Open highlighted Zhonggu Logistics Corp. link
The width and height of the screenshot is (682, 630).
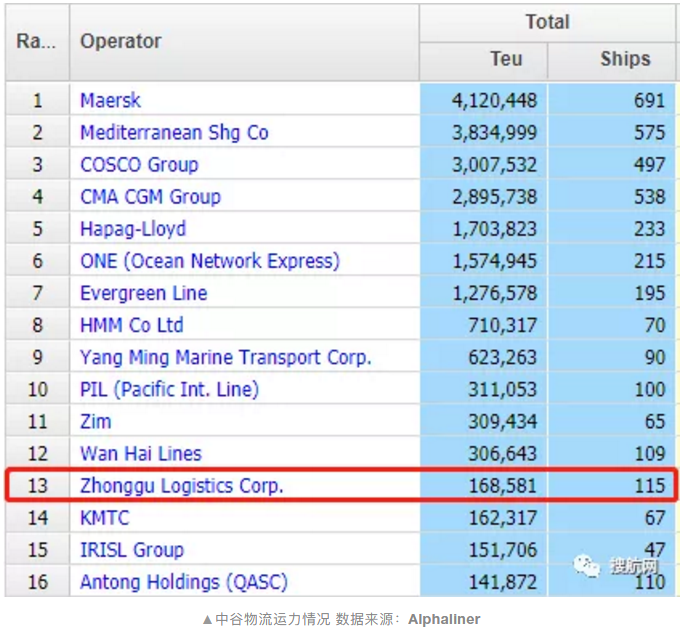182,486
